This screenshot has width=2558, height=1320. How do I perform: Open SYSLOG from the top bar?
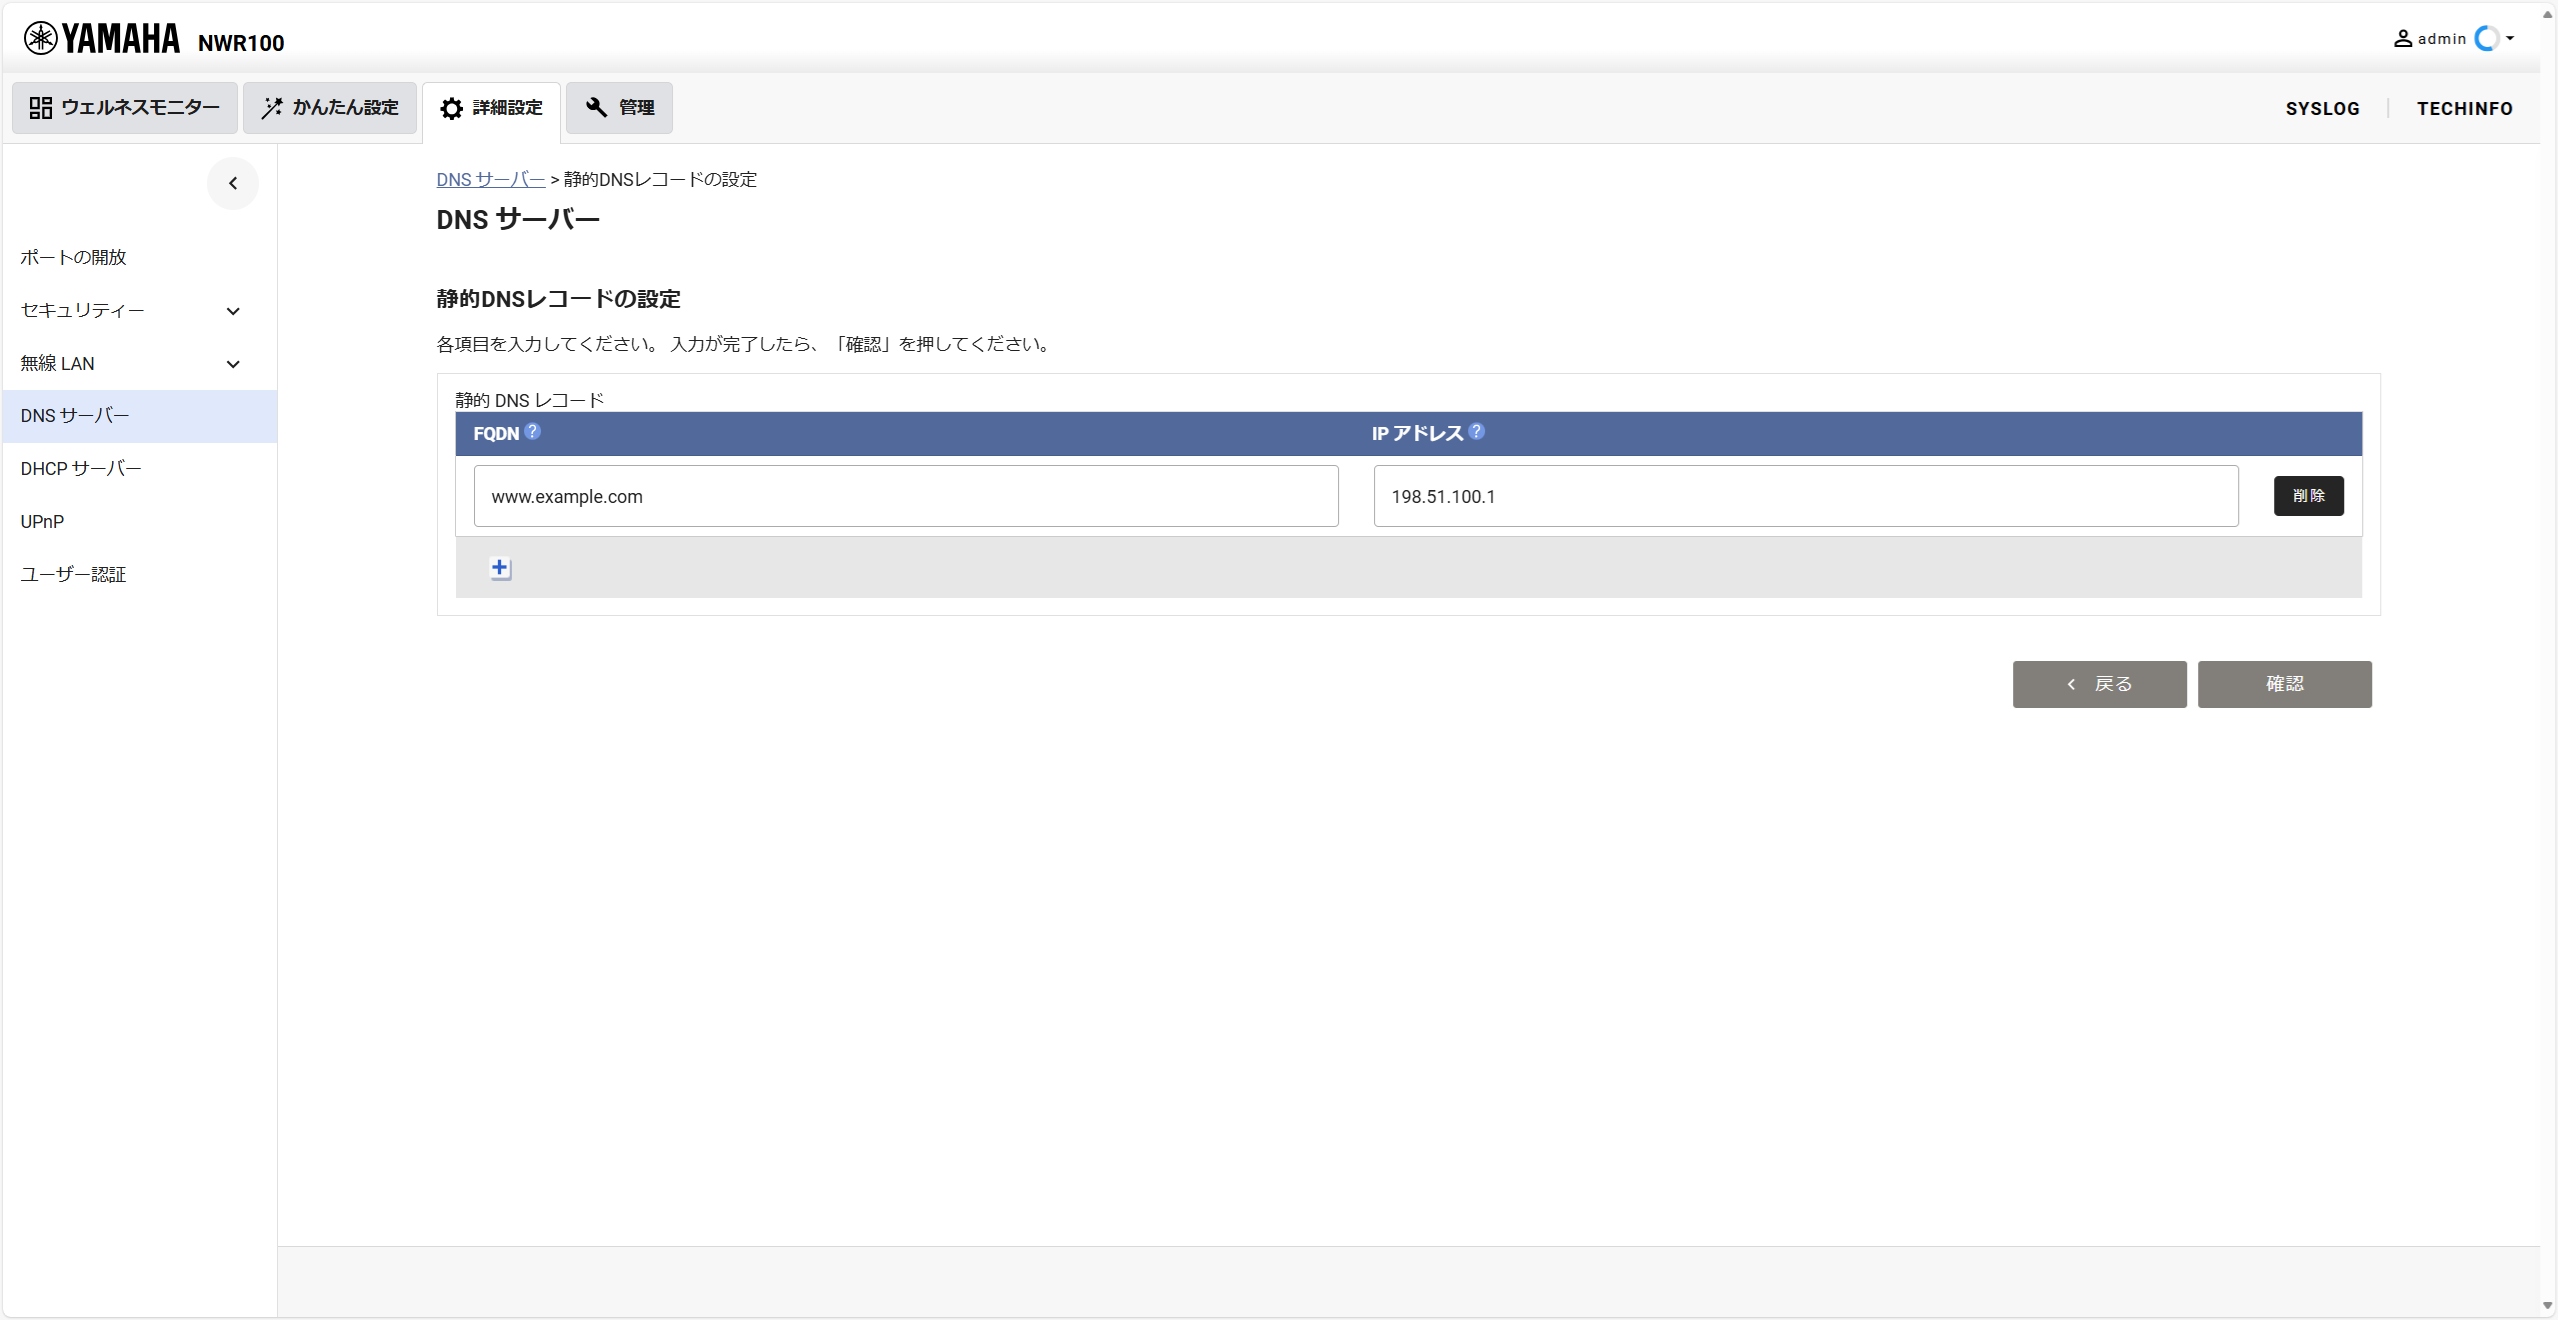(2322, 109)
